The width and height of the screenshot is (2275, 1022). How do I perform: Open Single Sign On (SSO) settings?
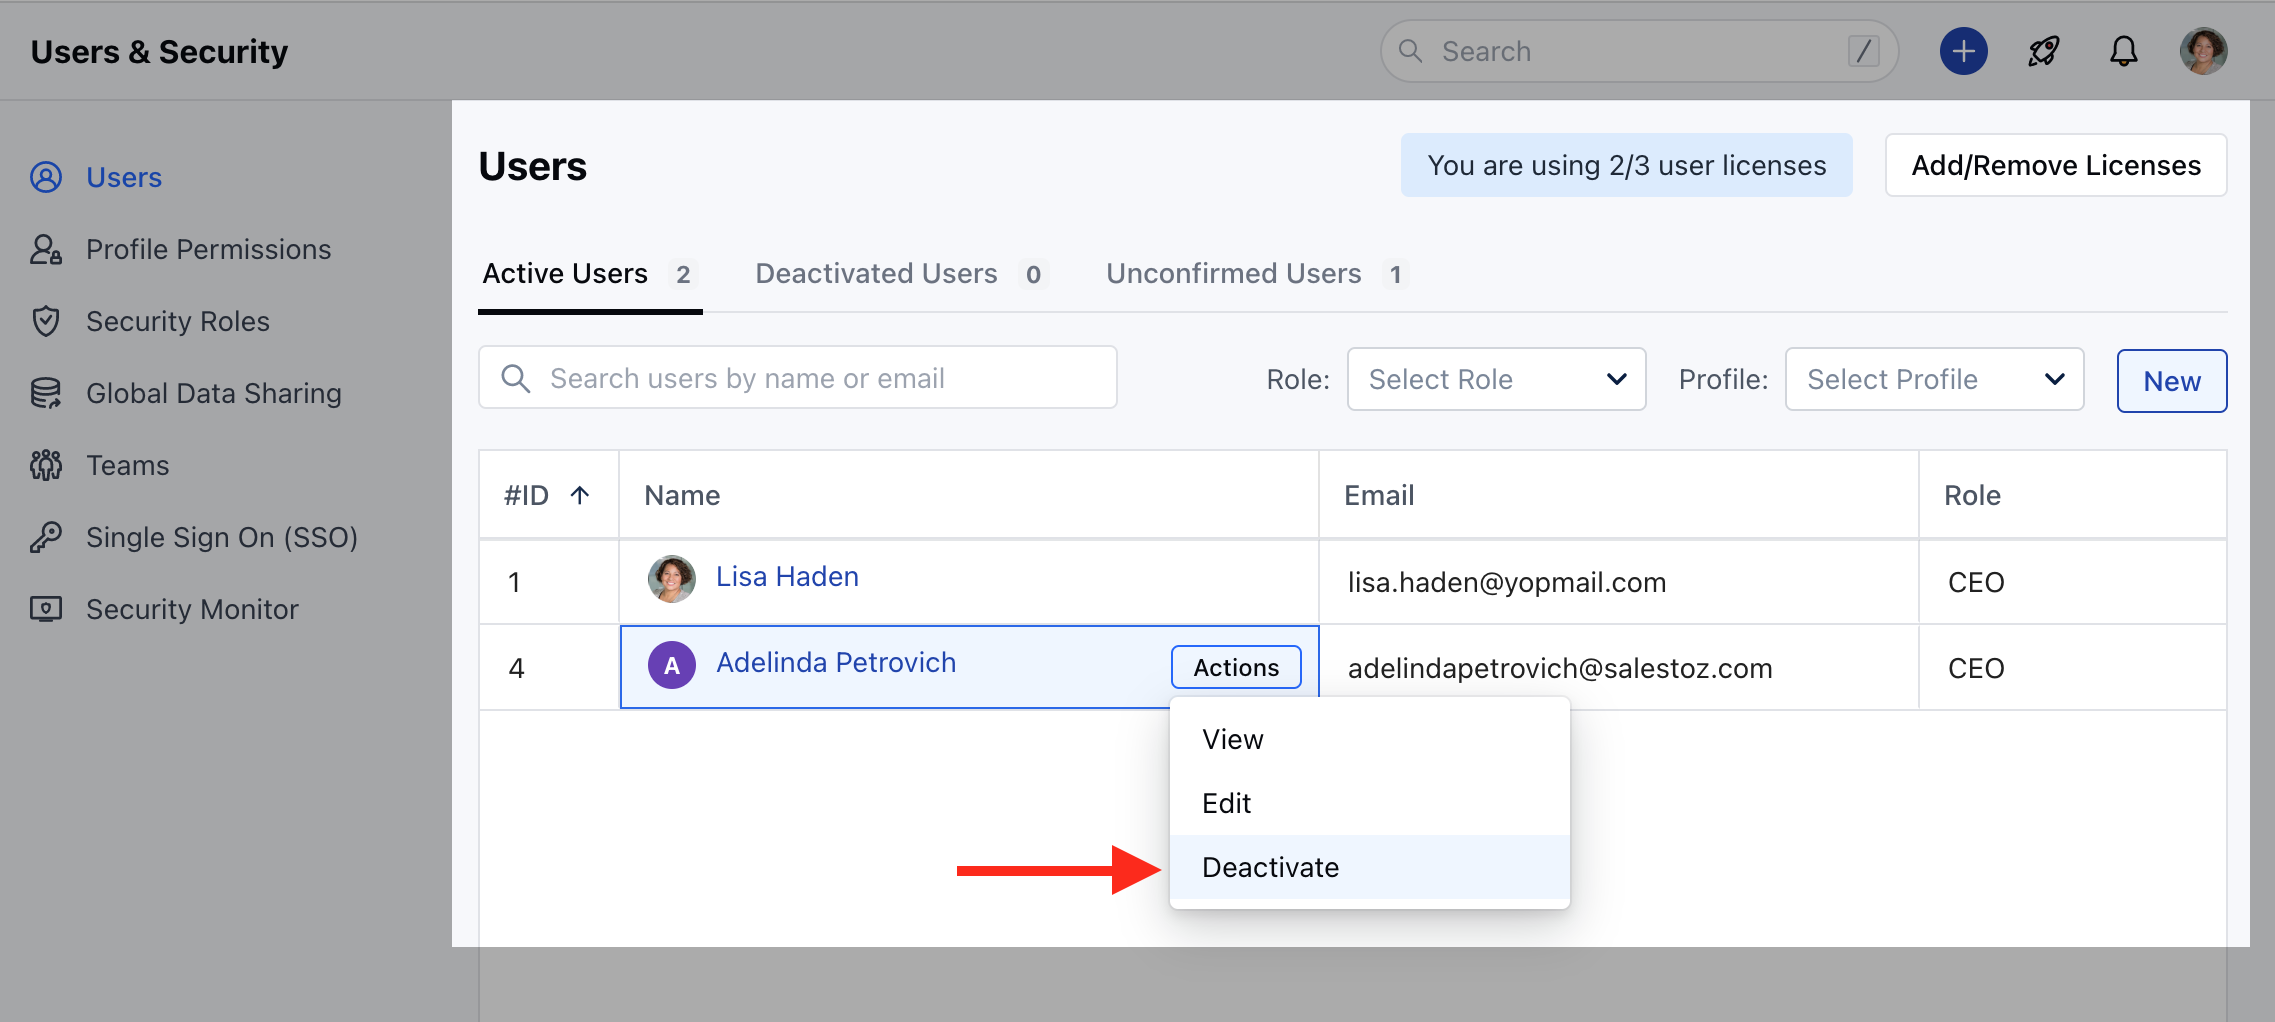(222, 537)
